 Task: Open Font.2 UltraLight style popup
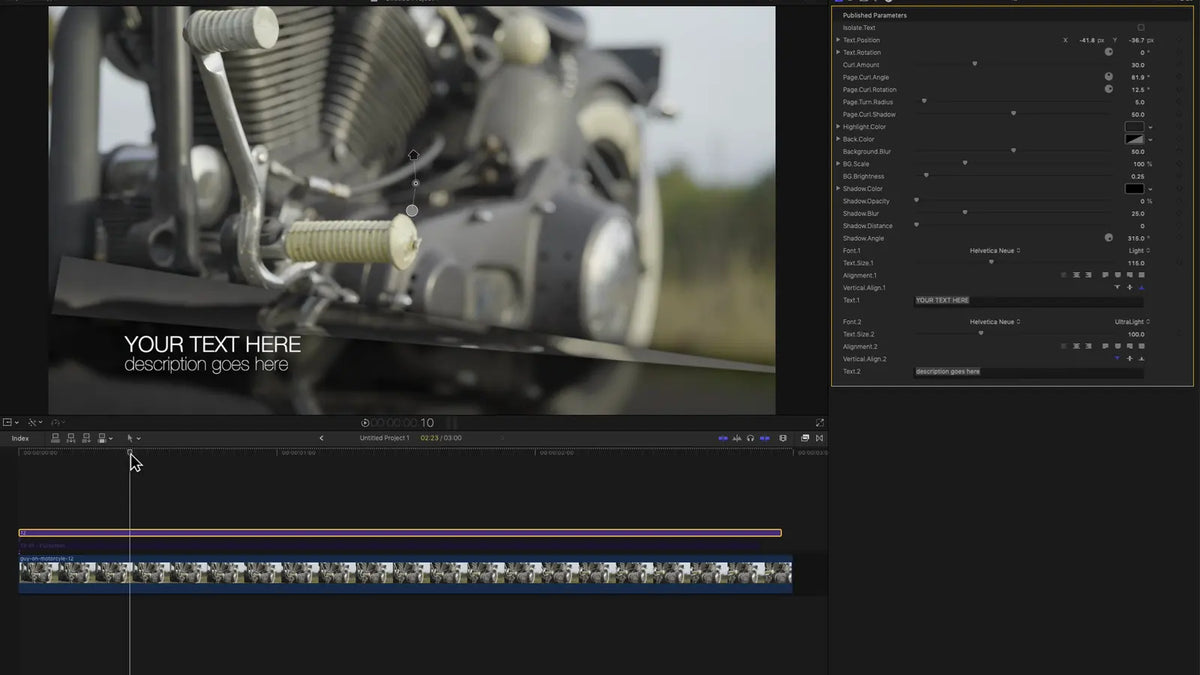click(1132, 322)
